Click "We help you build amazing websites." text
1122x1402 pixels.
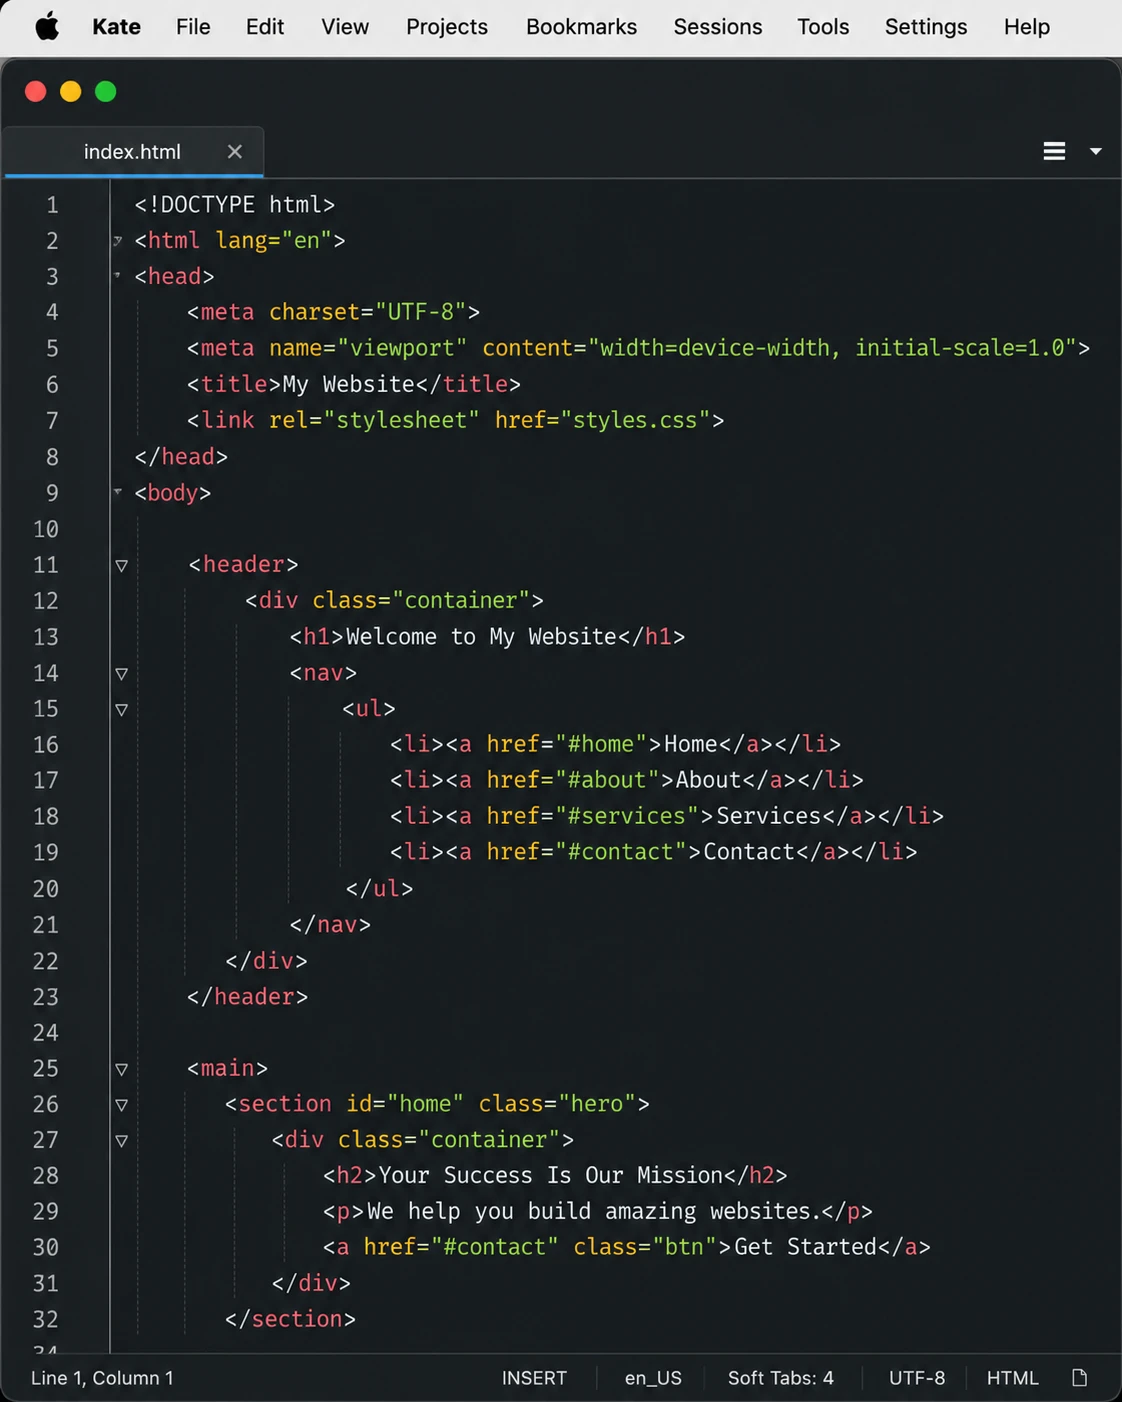(x=593, y=1212)
